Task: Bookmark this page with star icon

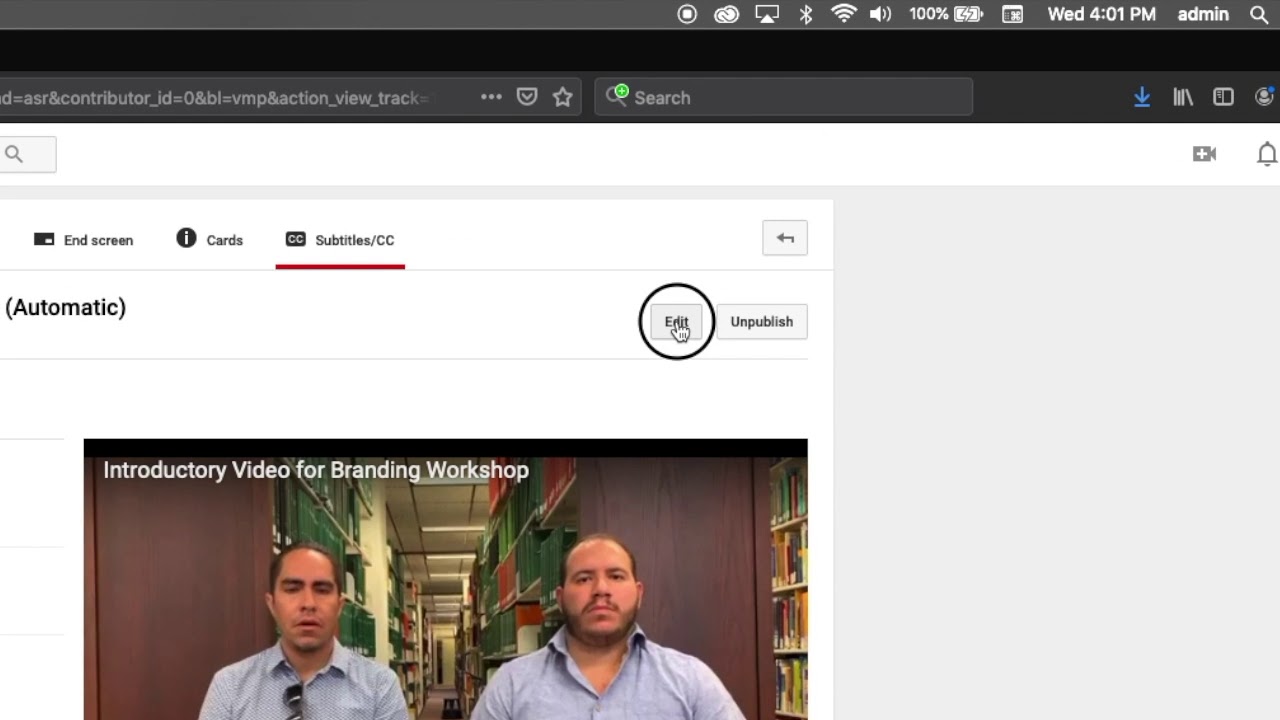Action: coord(563,97)
